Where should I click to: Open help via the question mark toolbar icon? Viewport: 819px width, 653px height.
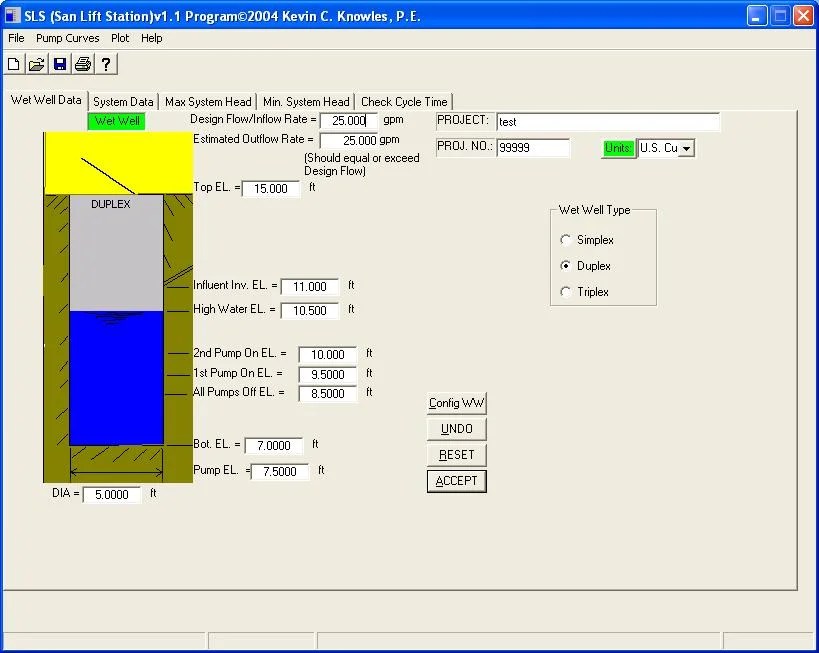106,64
